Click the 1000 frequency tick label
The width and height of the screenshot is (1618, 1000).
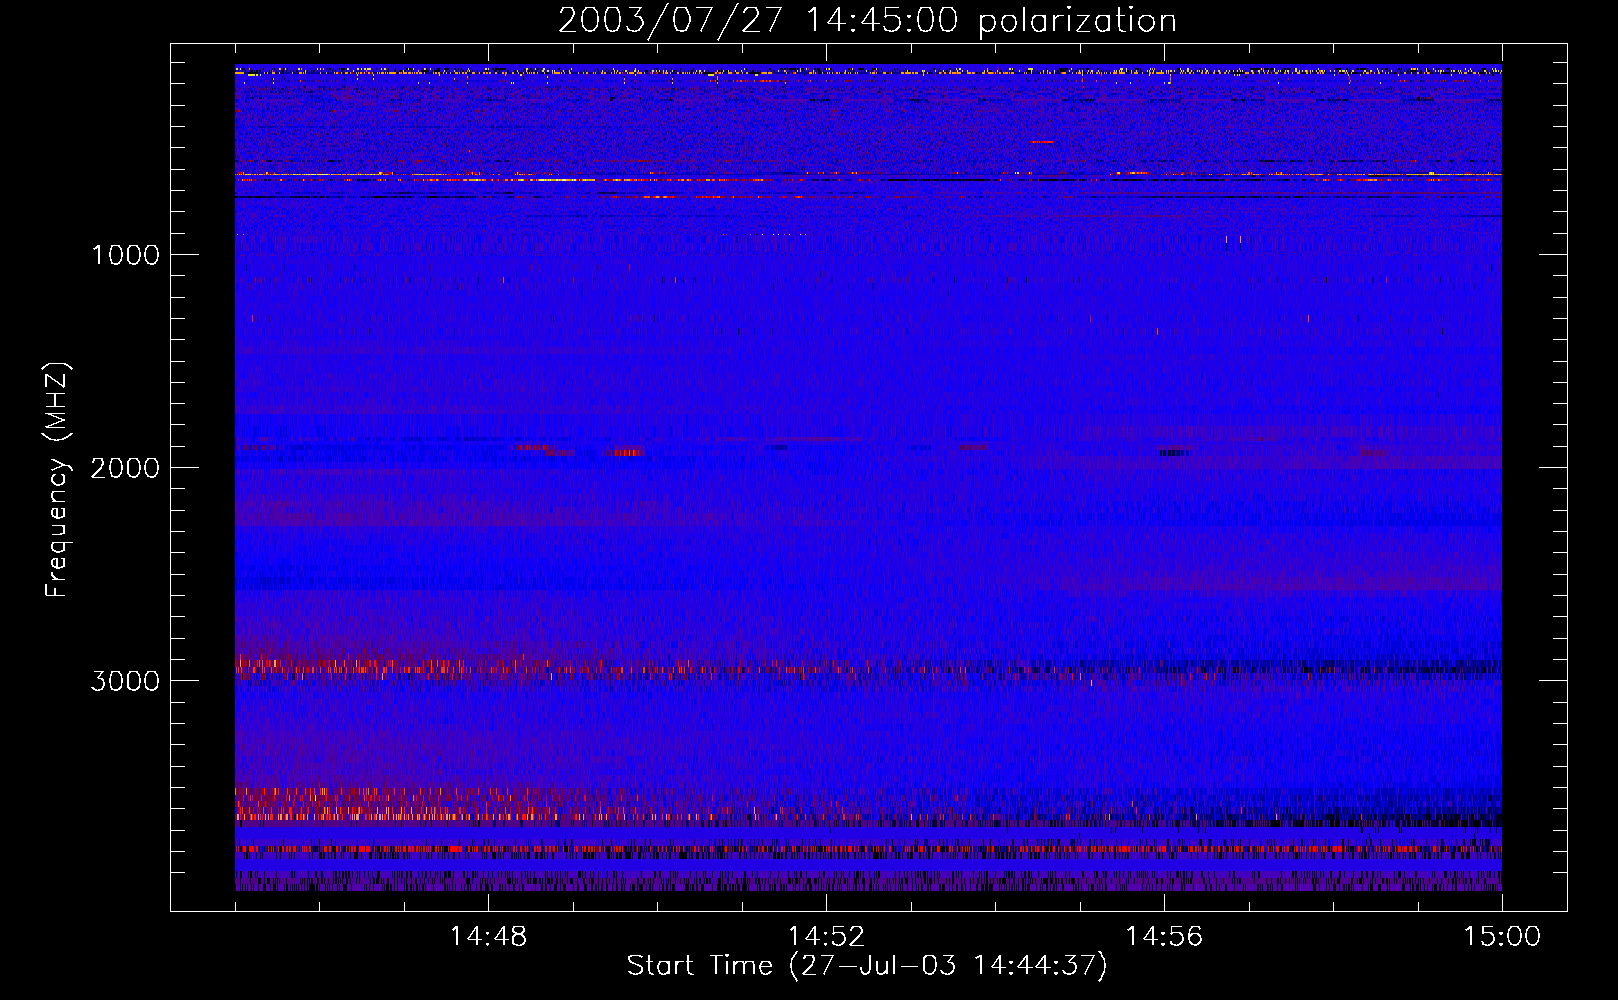click(x=126, y=255)
